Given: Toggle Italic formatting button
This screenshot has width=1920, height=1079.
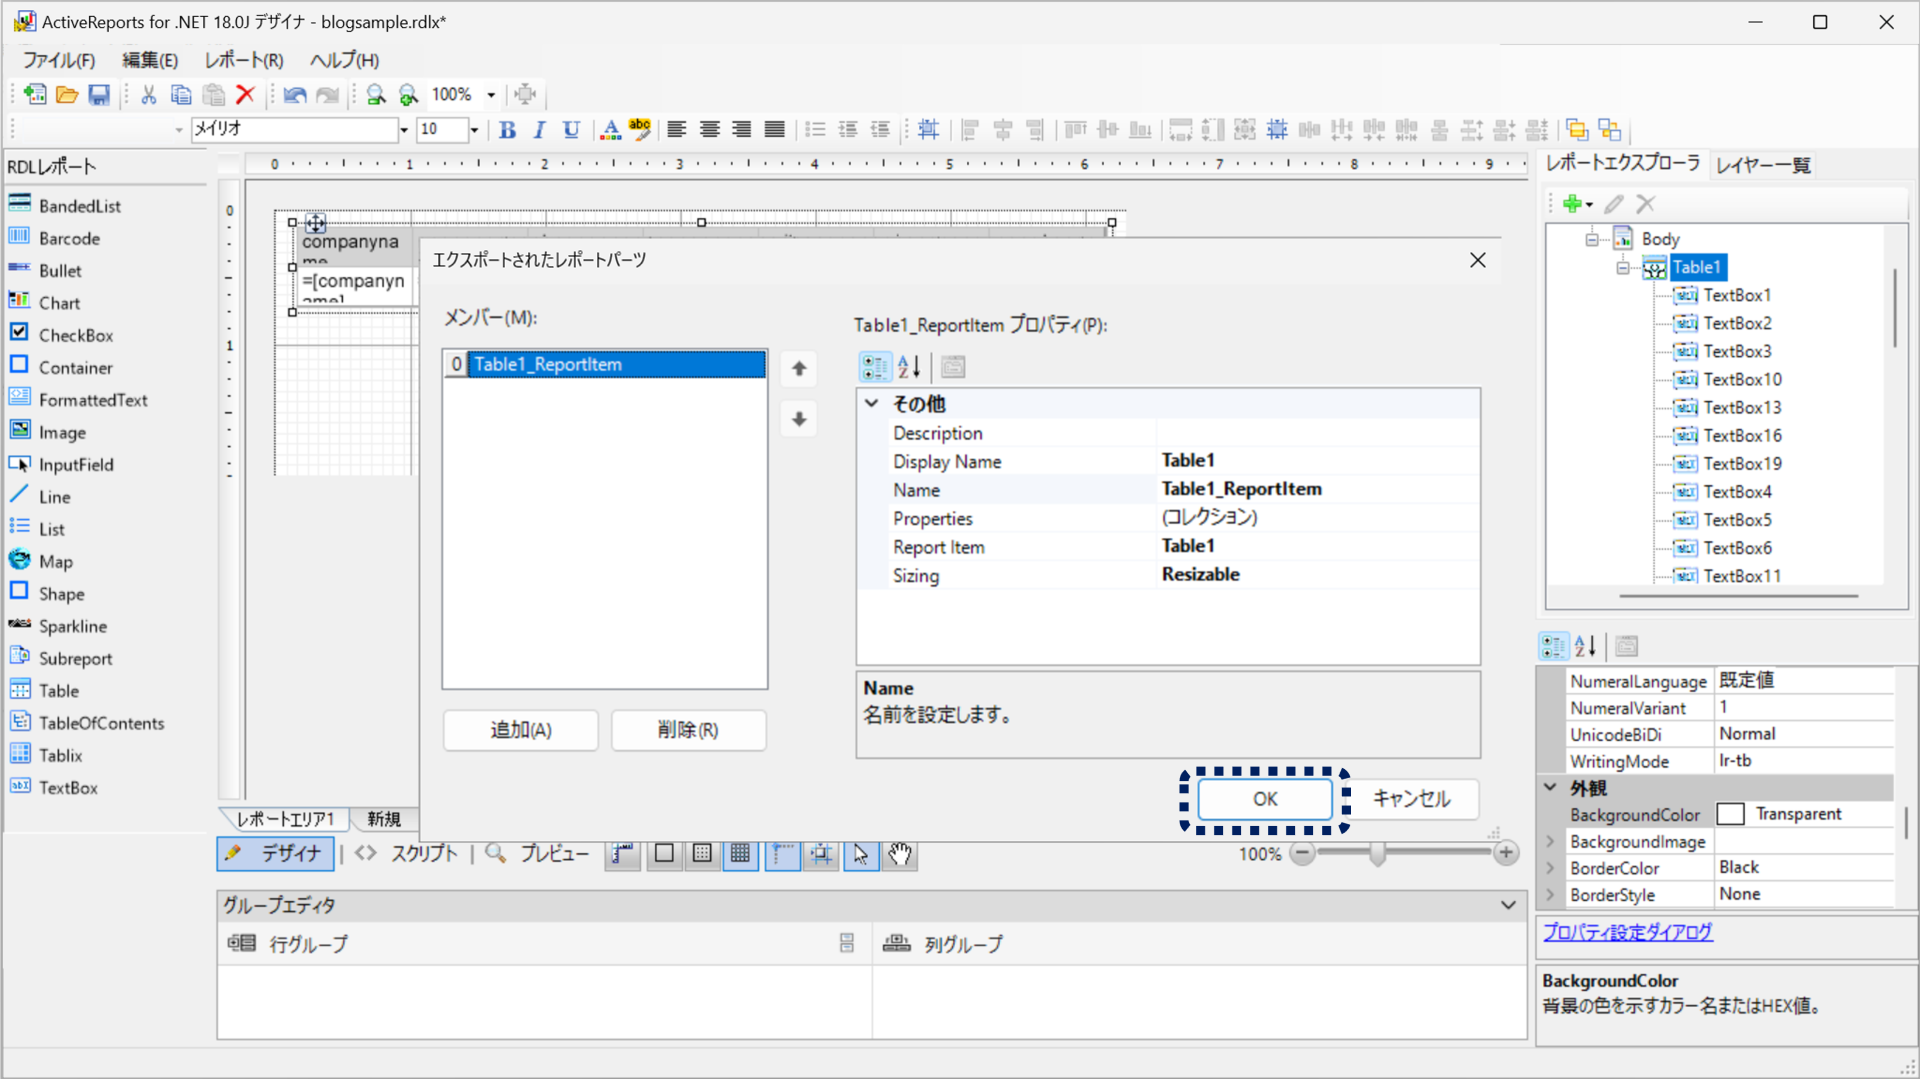Looking at the screenshot, I should (539, 130).
